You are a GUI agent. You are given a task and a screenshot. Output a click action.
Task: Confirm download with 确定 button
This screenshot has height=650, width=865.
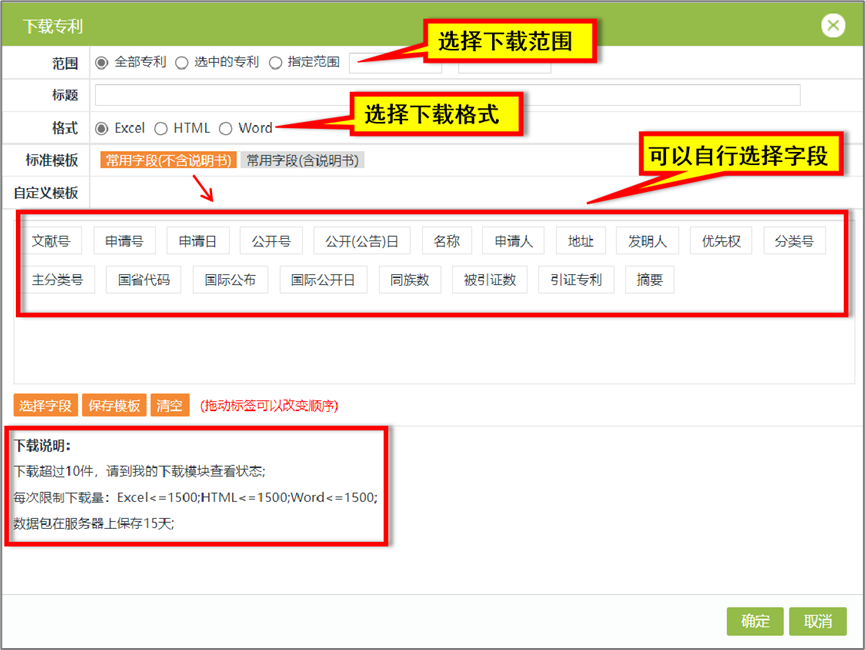[x=755, y=621]
